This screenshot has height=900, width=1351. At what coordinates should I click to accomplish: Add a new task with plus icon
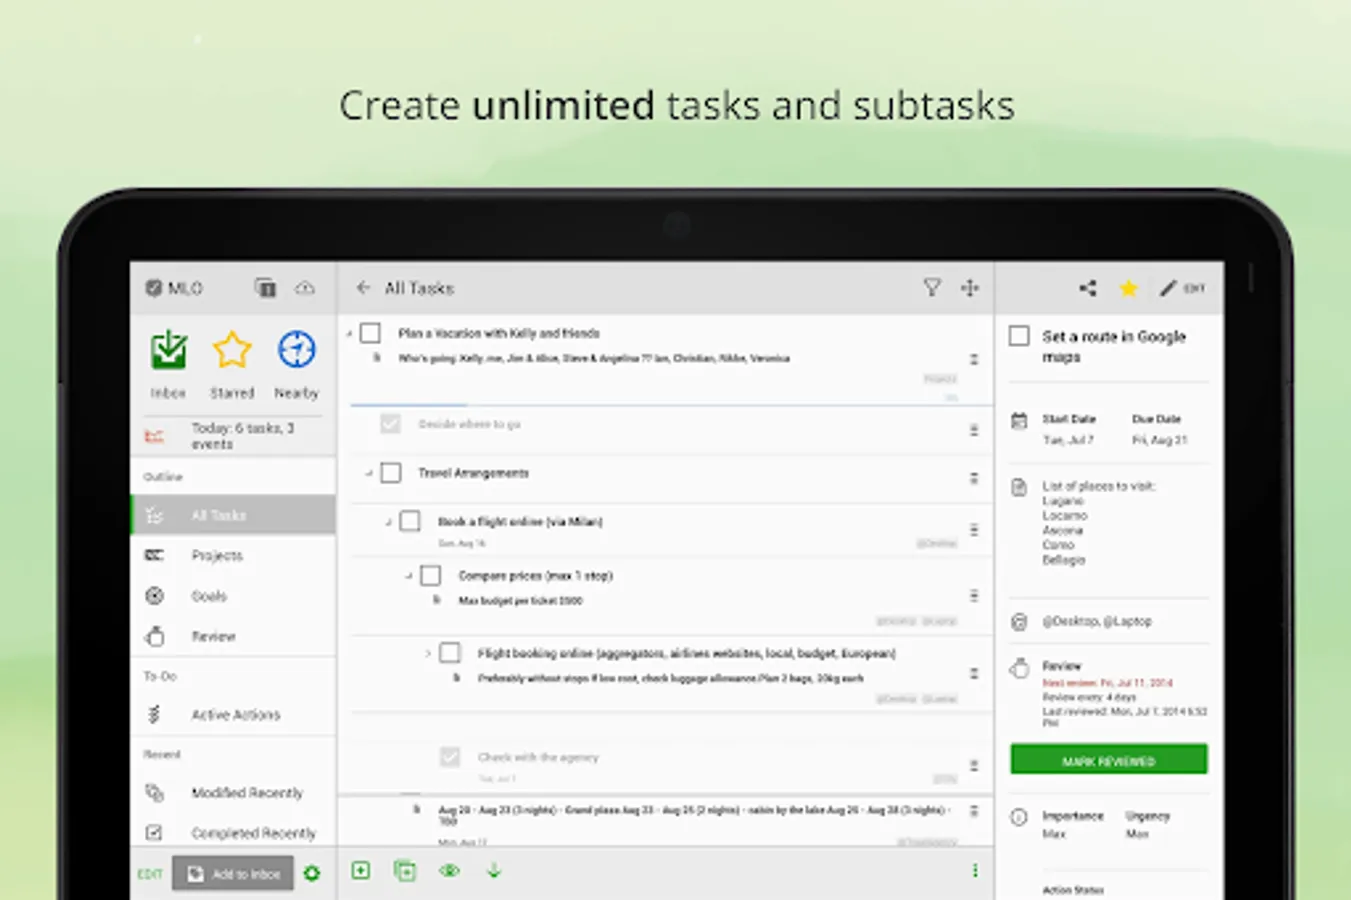[361, 871]
